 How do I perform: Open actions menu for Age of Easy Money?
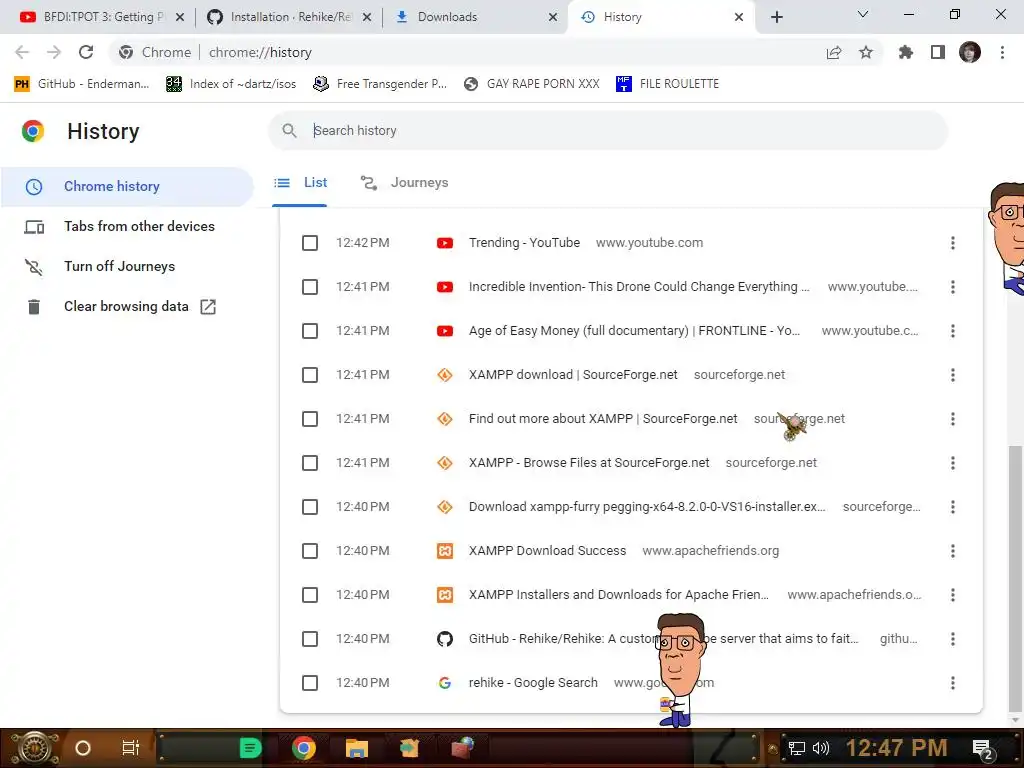click(953, 331)
